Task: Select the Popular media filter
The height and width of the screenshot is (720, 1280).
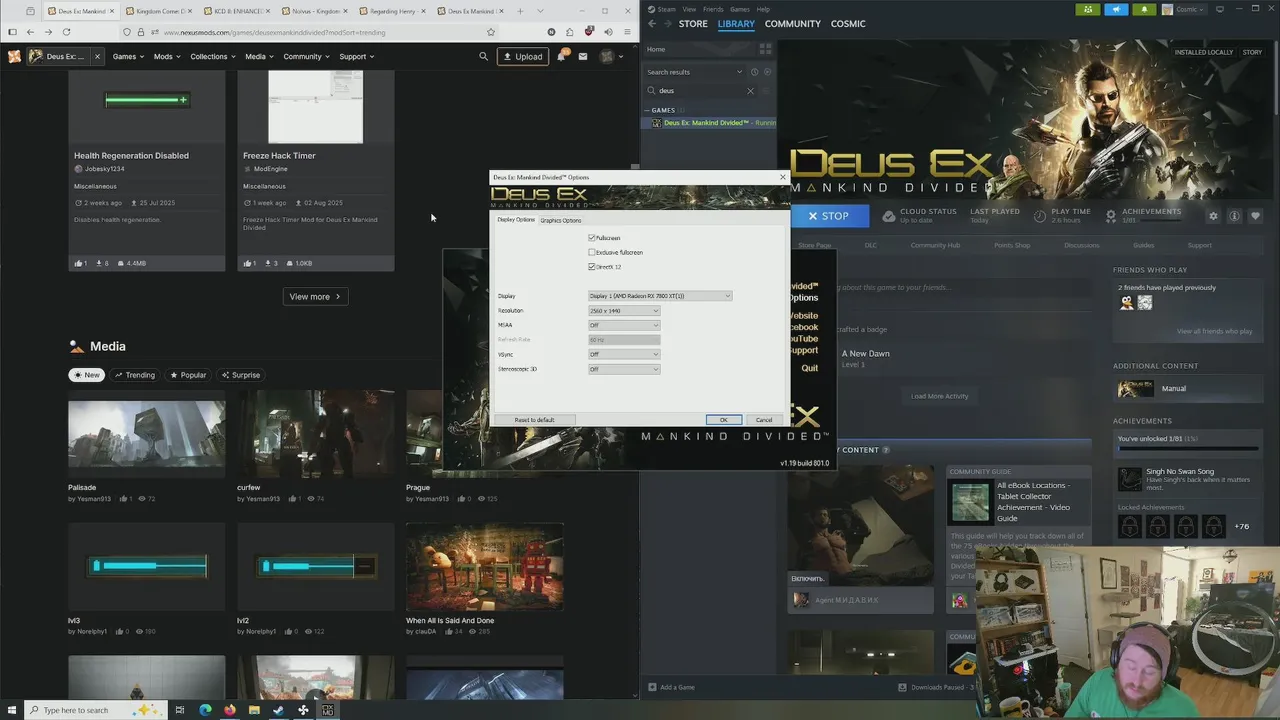Action: coord(188,375)
